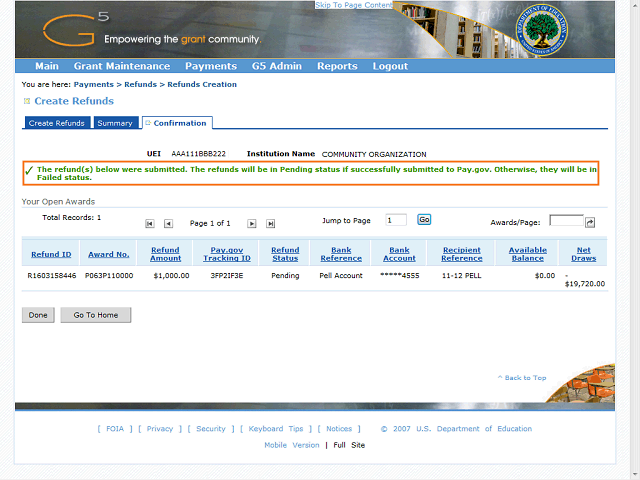This screenshot has height=480, width=640.
Task: Click the Page 1 of 1 indicator
Action: tap(210, 223)
